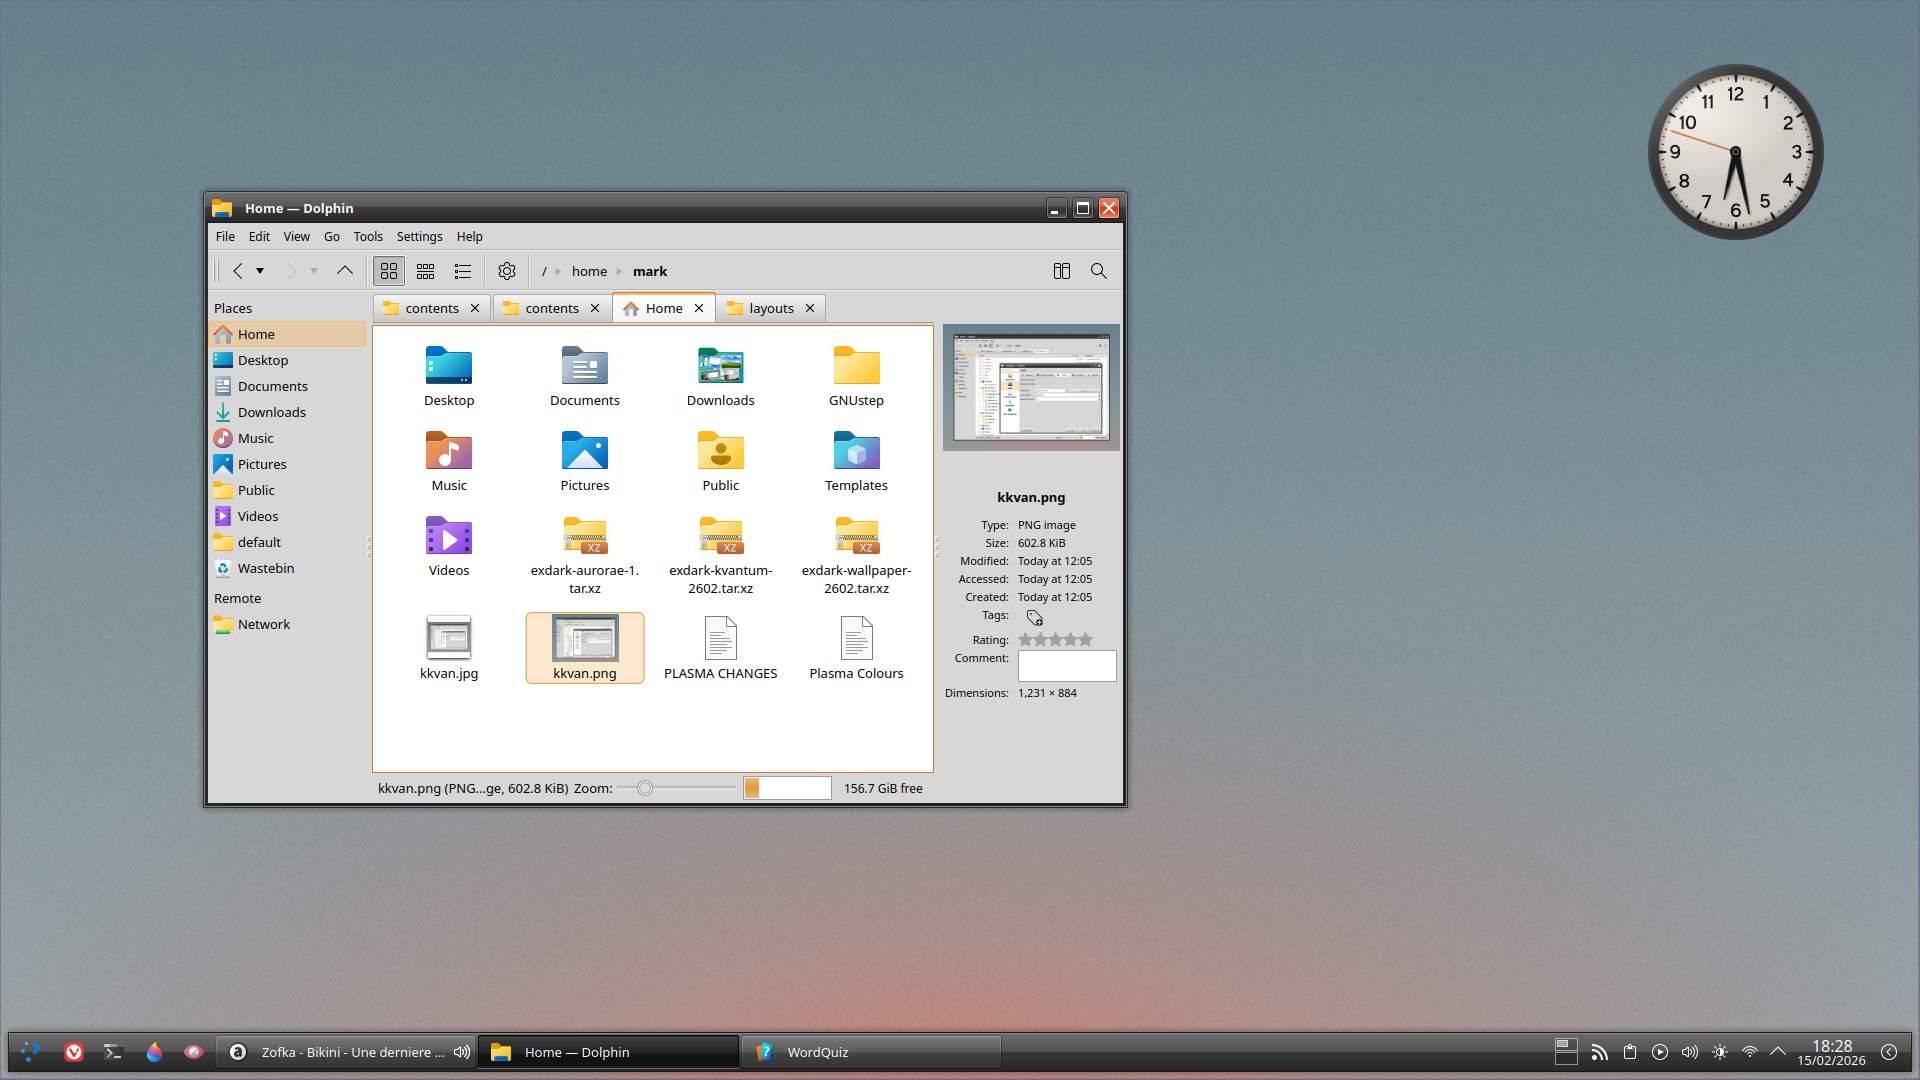Open the Tools menu
1920x1080 pixels.
[368, 236]
